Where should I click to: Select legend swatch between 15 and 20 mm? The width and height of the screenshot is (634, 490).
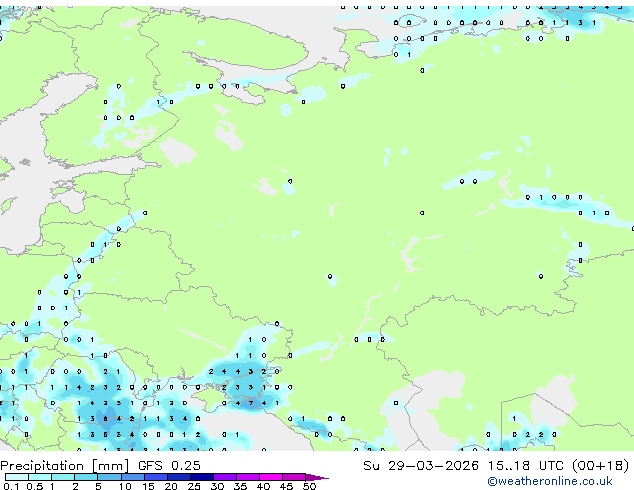(156, 477)
